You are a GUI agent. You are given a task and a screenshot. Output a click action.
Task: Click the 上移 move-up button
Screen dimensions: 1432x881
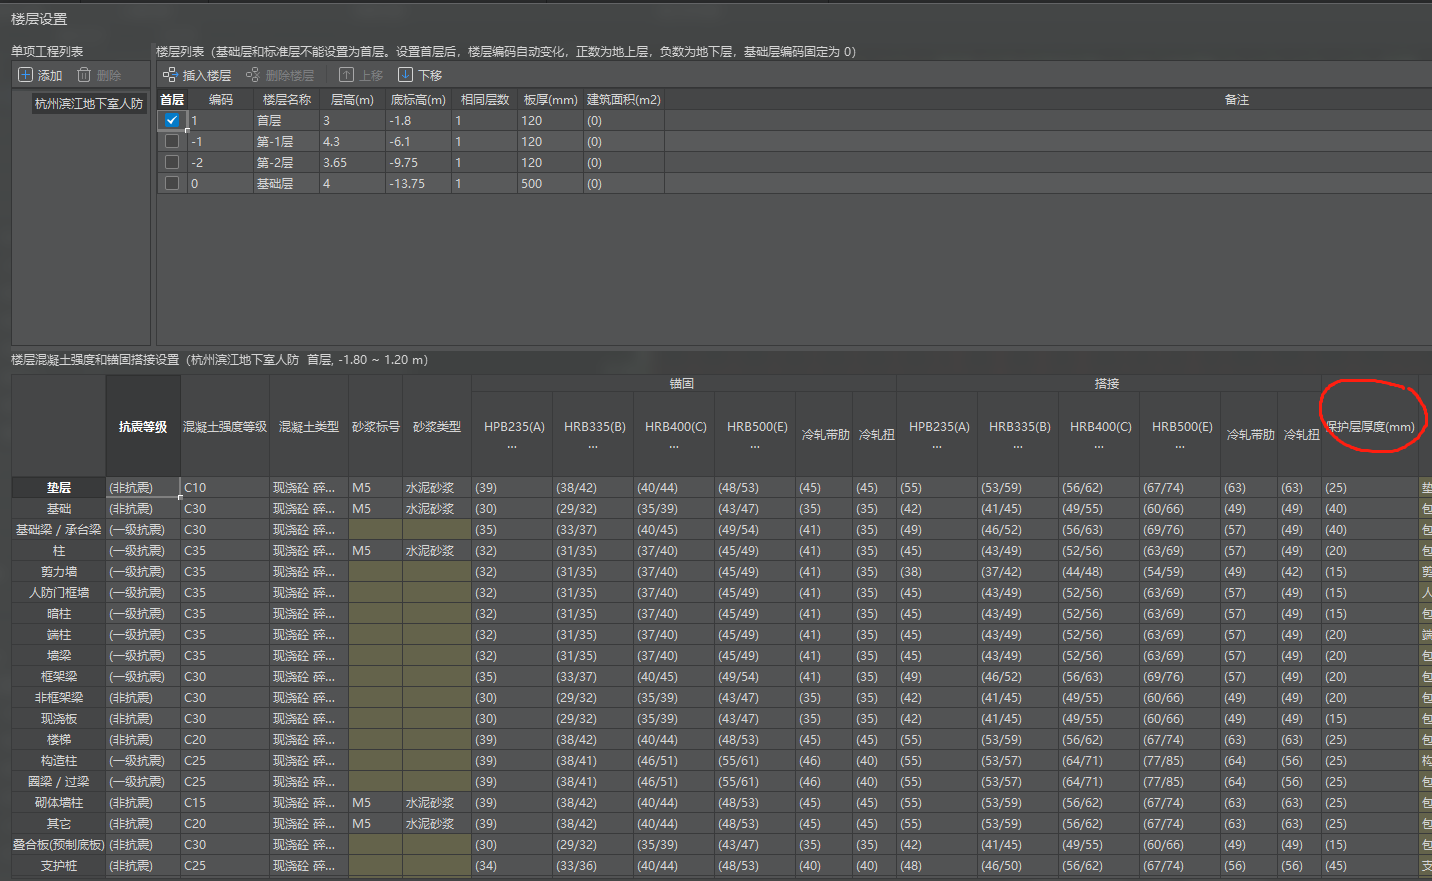361,75
